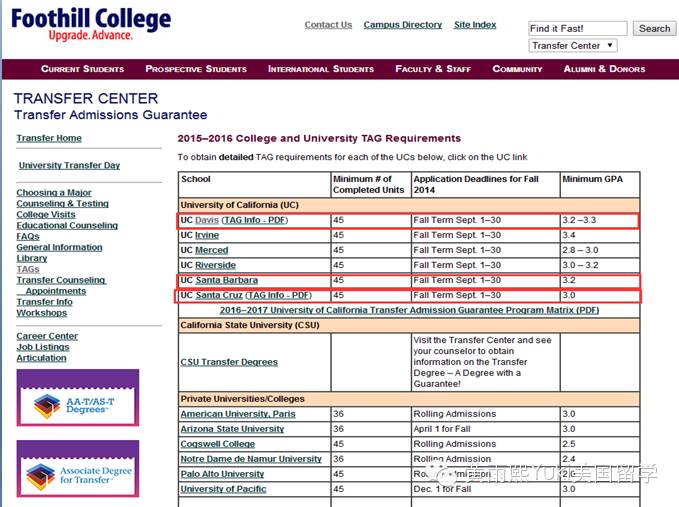Click UC Irvine minimum GPA 3.4

click(x=569, y=235)
